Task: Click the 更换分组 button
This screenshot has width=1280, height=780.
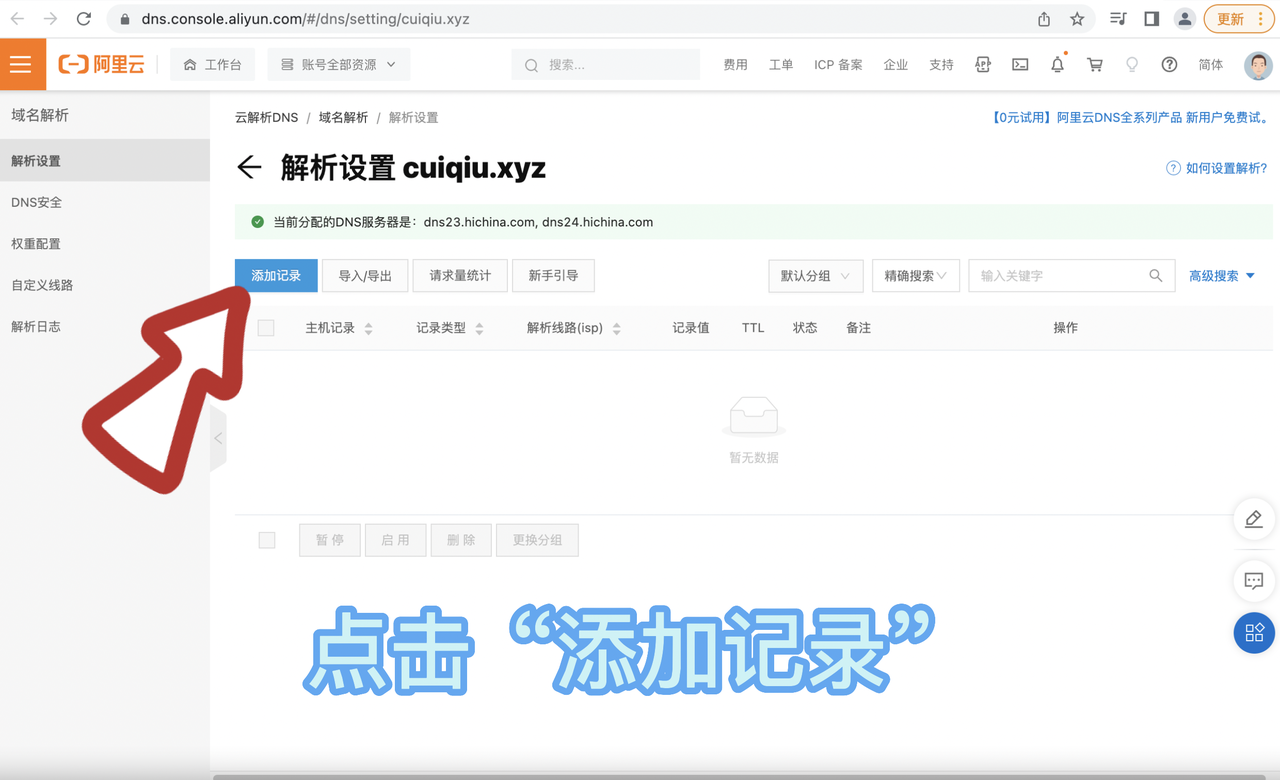Action: pyautogui.click(x=538, y=540)
